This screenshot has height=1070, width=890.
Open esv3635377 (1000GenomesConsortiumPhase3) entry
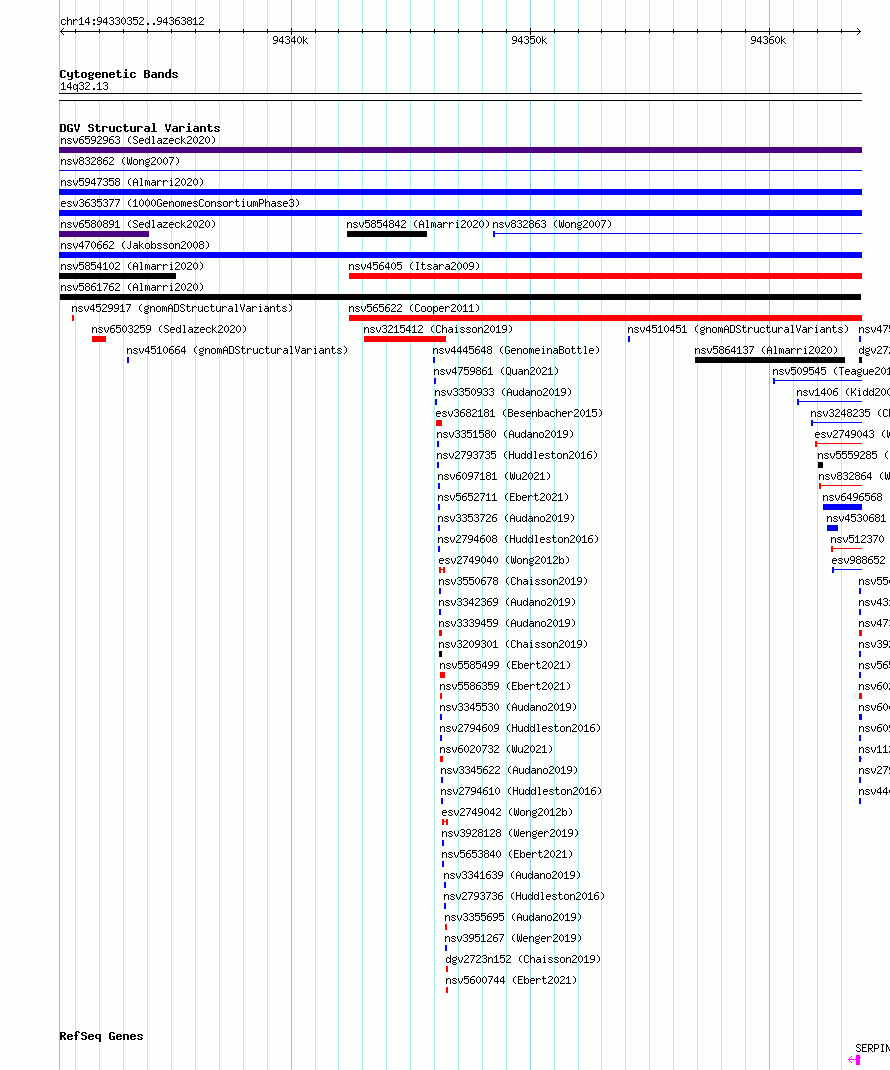tap(180, 203)
